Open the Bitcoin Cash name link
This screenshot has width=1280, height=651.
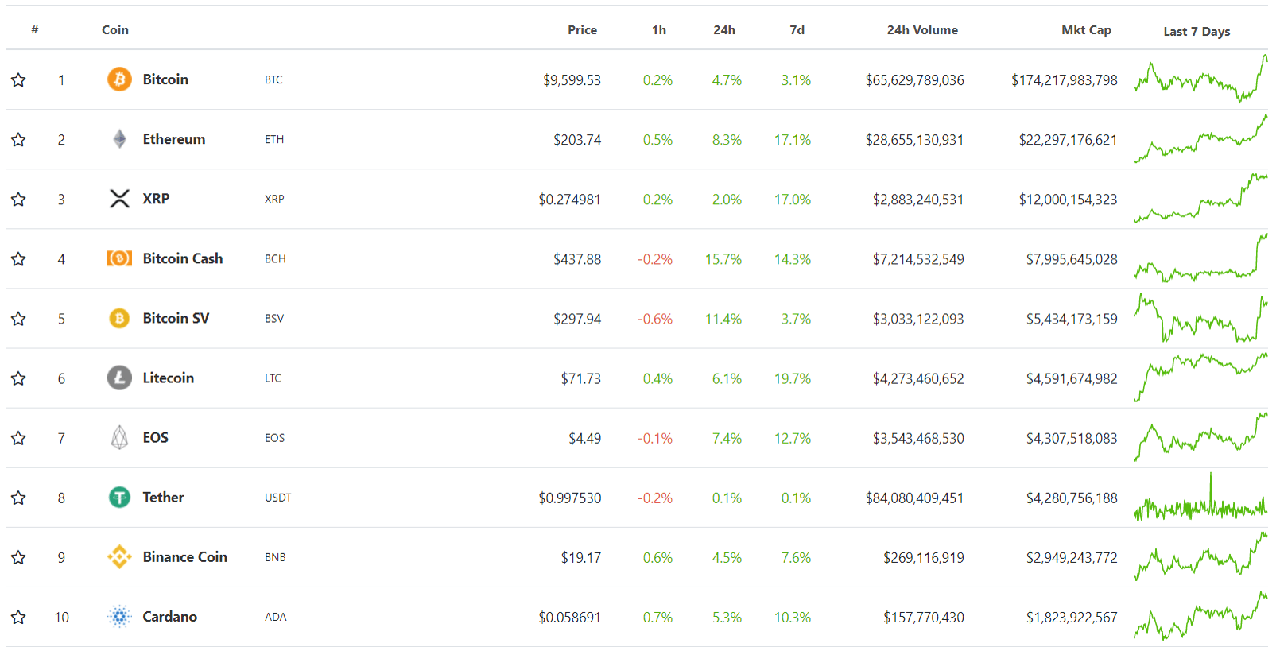tap(183, 258)
